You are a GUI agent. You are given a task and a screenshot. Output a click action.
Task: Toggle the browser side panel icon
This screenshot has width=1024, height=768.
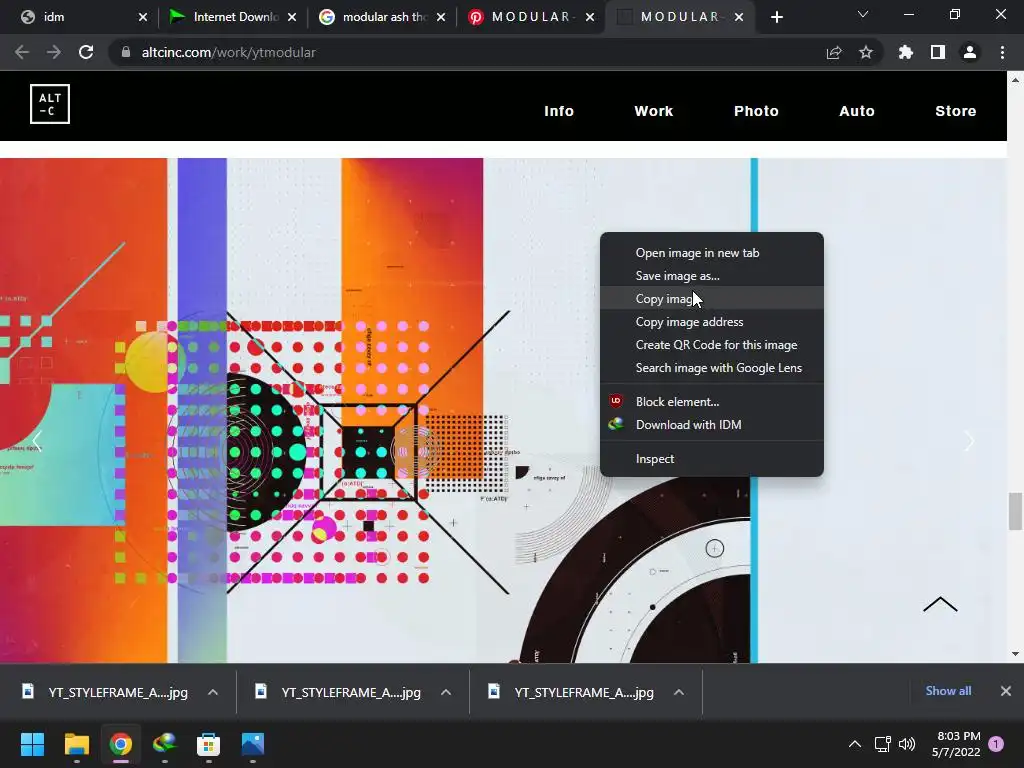click(x=938, y=52)
